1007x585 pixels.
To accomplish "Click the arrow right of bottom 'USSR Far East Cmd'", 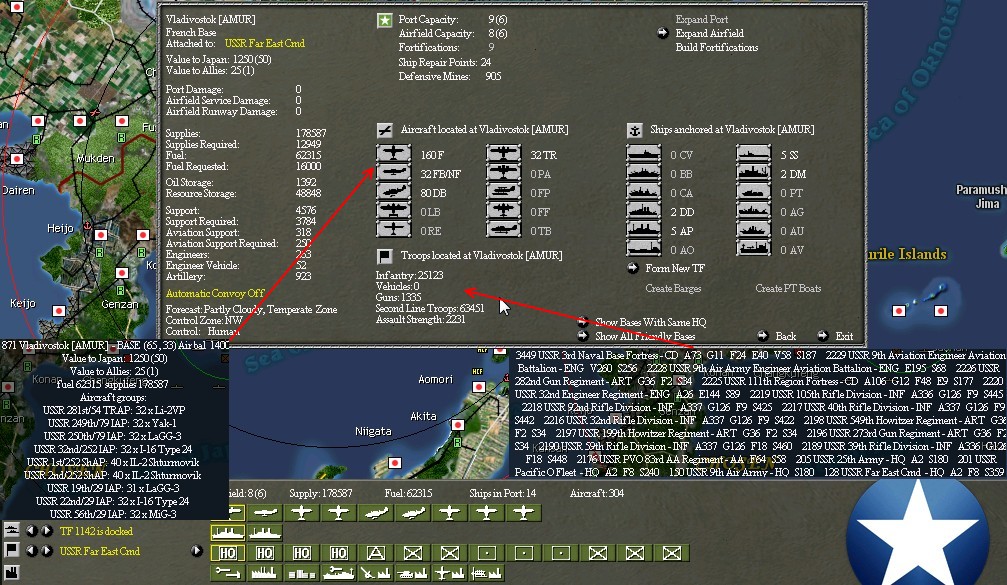I will (x=197, y=551).
